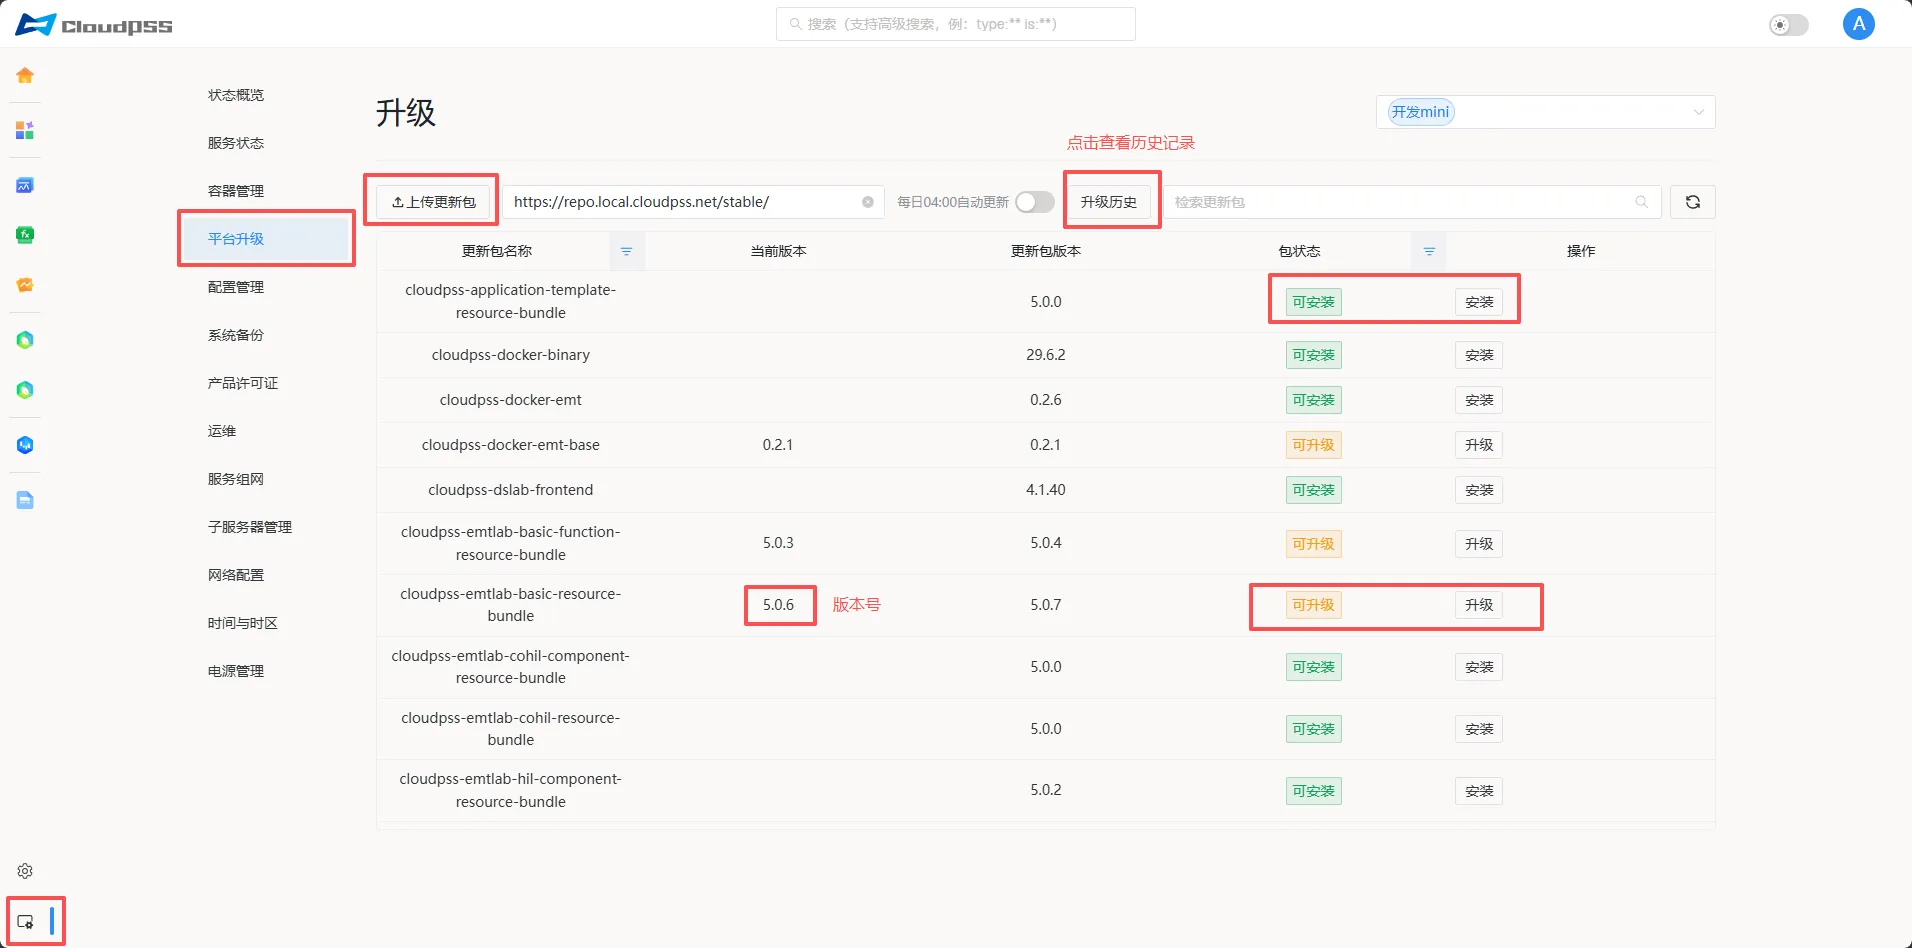Click the 上传更新包 button

pos(433,202)
